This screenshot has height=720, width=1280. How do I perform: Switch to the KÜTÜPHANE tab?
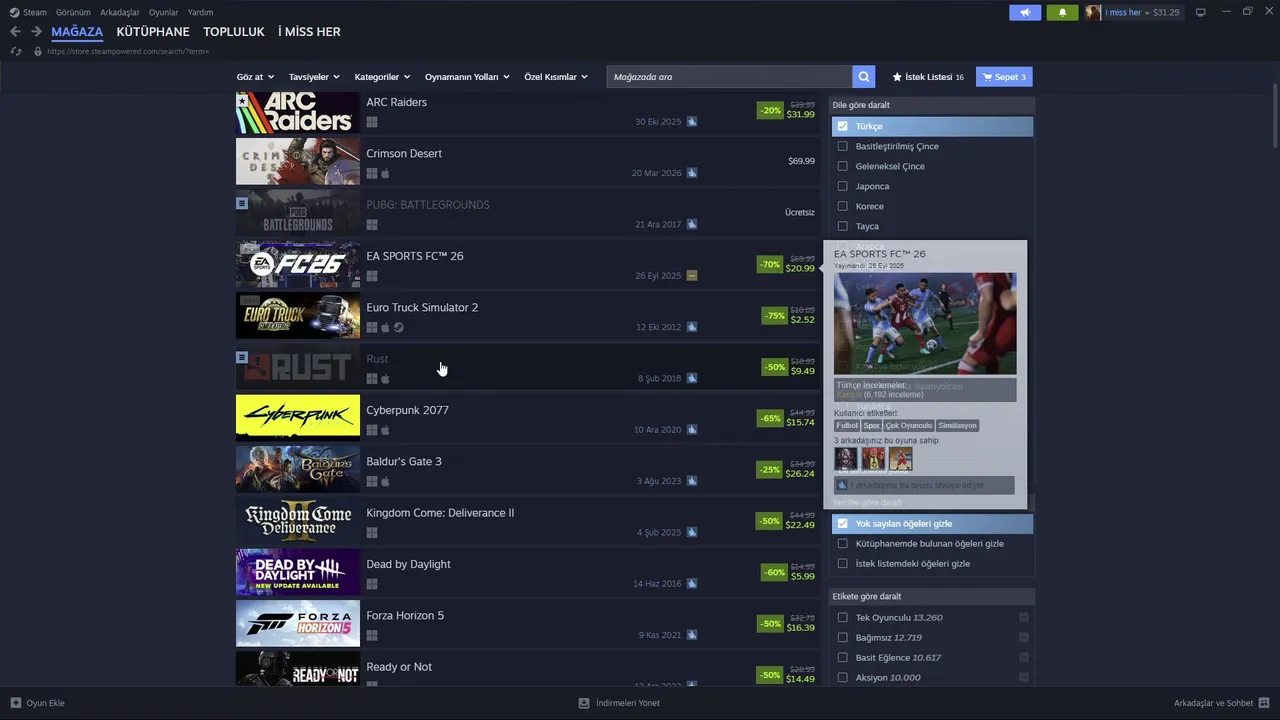pyautogui.click(x=153, y=32)
